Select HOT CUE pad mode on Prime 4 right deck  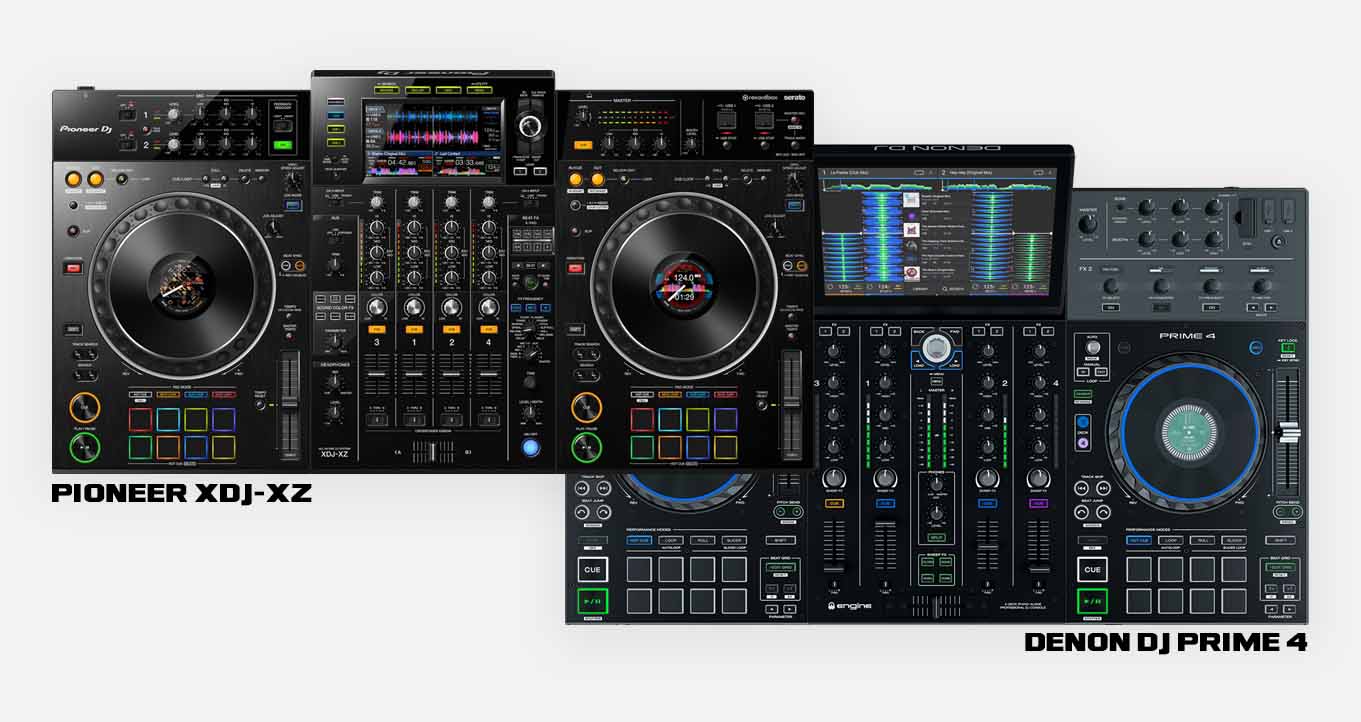pyautogui.click(x=1139, y=540)
